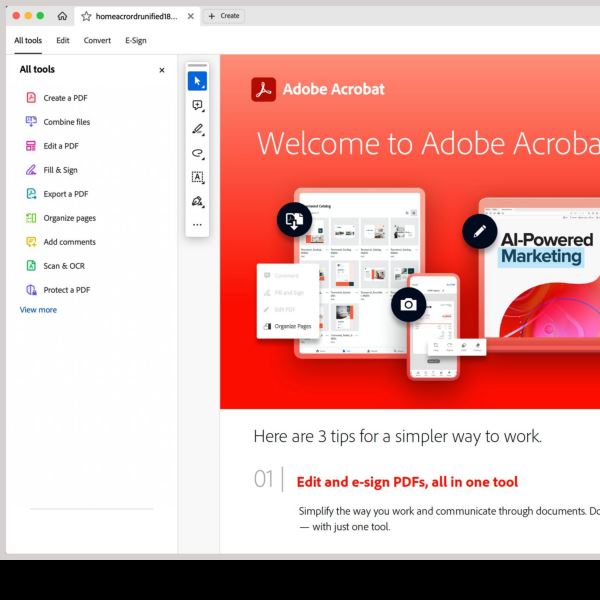The image size is (600, 600).
Task: Click 'Edit and e-sign PDFs, all in one tool'
Action: point(407,482)
